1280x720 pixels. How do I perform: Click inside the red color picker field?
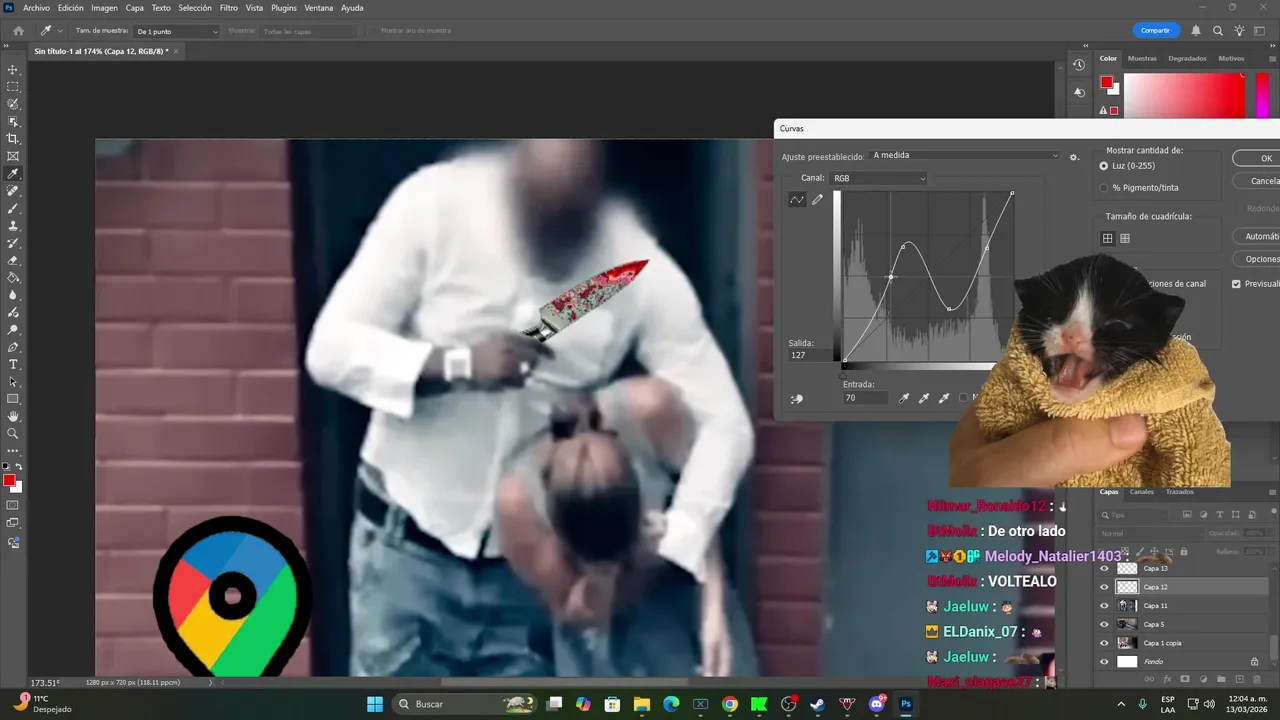point(1185,96)
